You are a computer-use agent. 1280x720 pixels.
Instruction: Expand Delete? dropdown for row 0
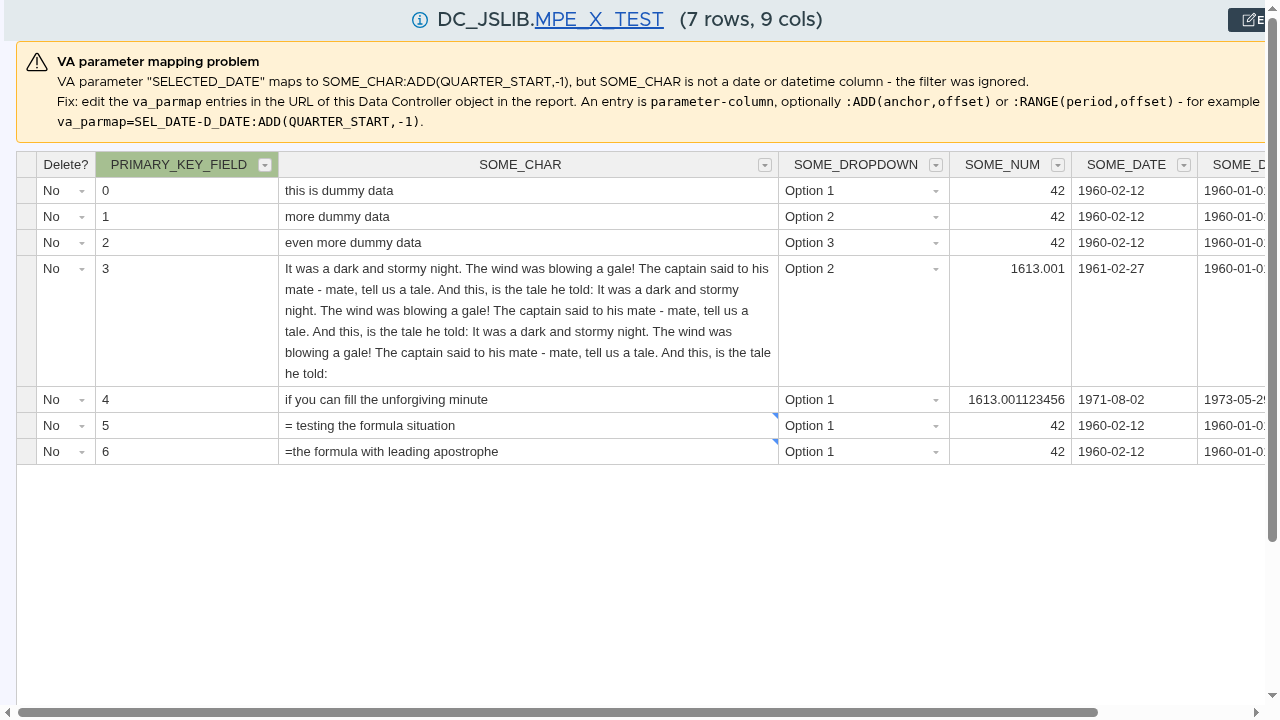click(x=82, y=191)
